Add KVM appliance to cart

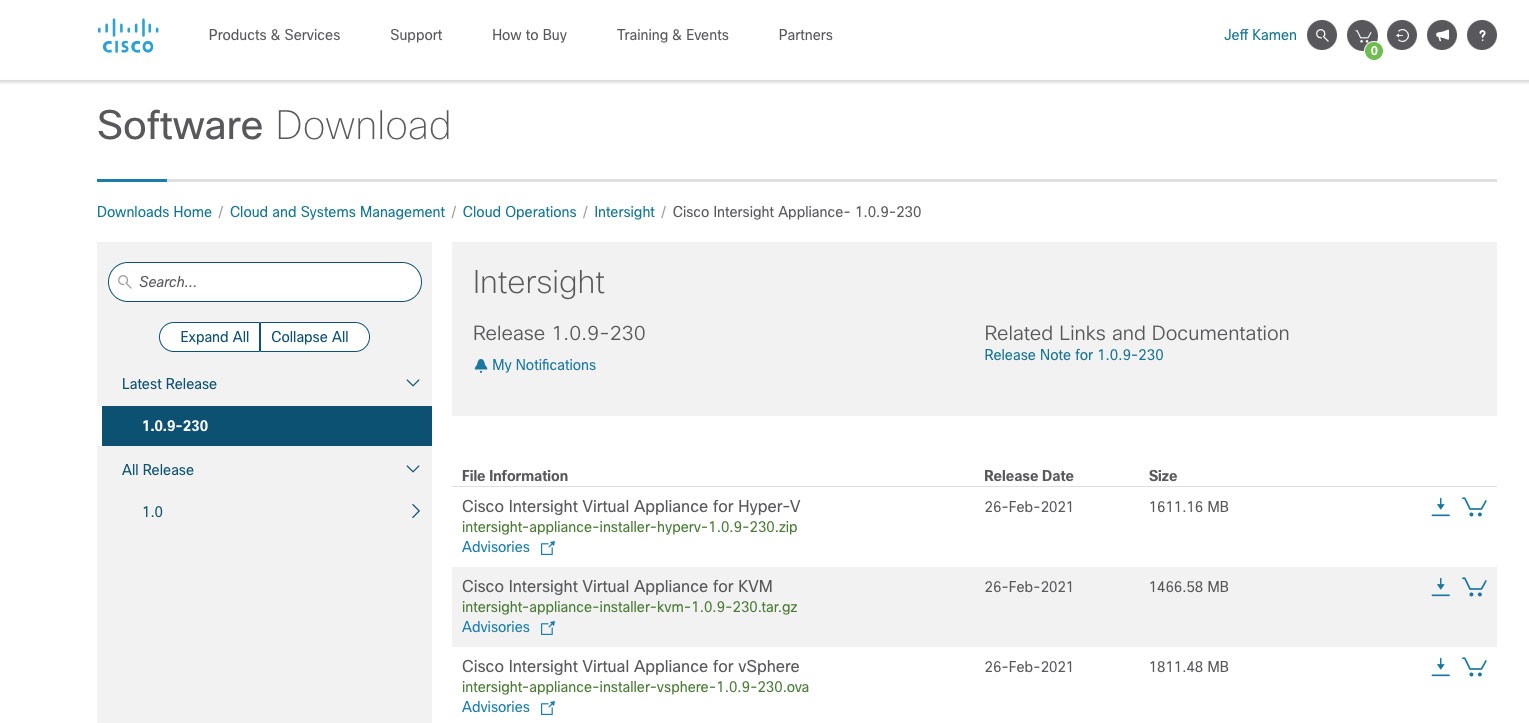tap(1474, 587)
